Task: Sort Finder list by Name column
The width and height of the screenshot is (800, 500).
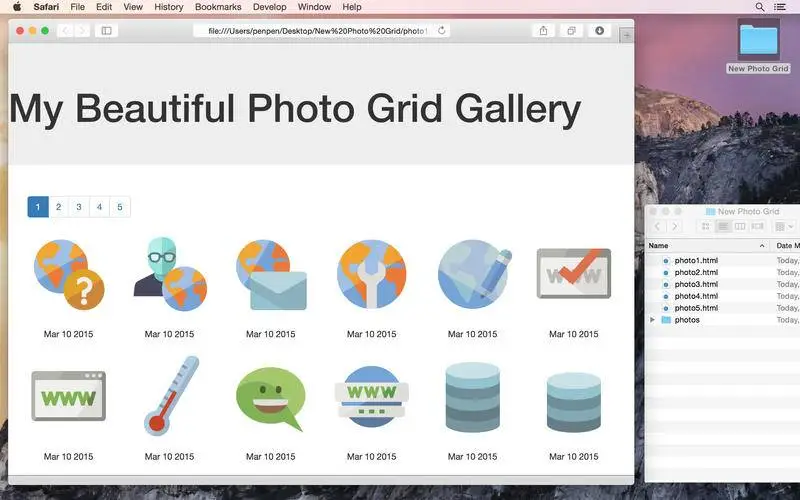Action: [x=707, y=245]
